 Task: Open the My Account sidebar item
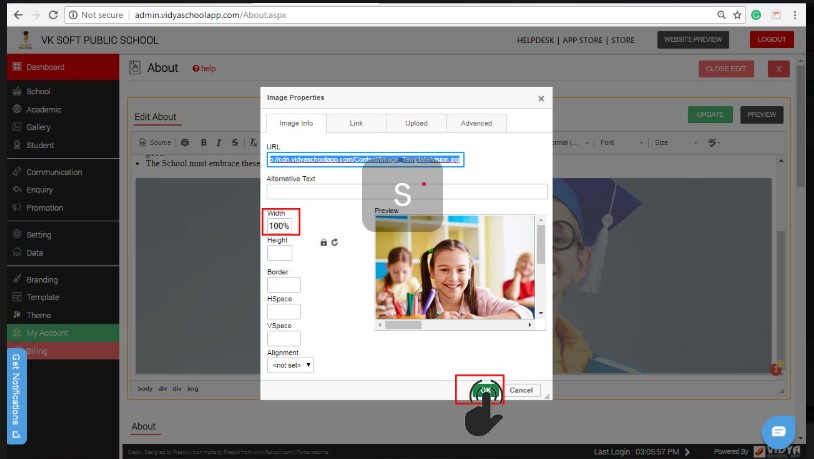63,333
